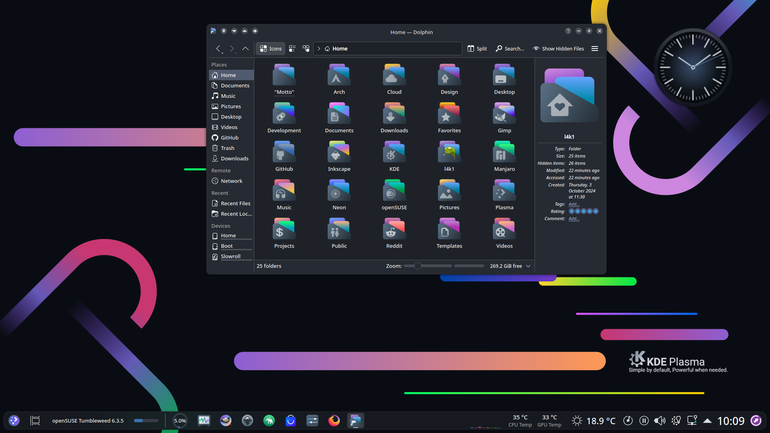Open the virtual desktop overview icon
The width and height of the screenshot is (770, 433).
click(x=35, y=421)
